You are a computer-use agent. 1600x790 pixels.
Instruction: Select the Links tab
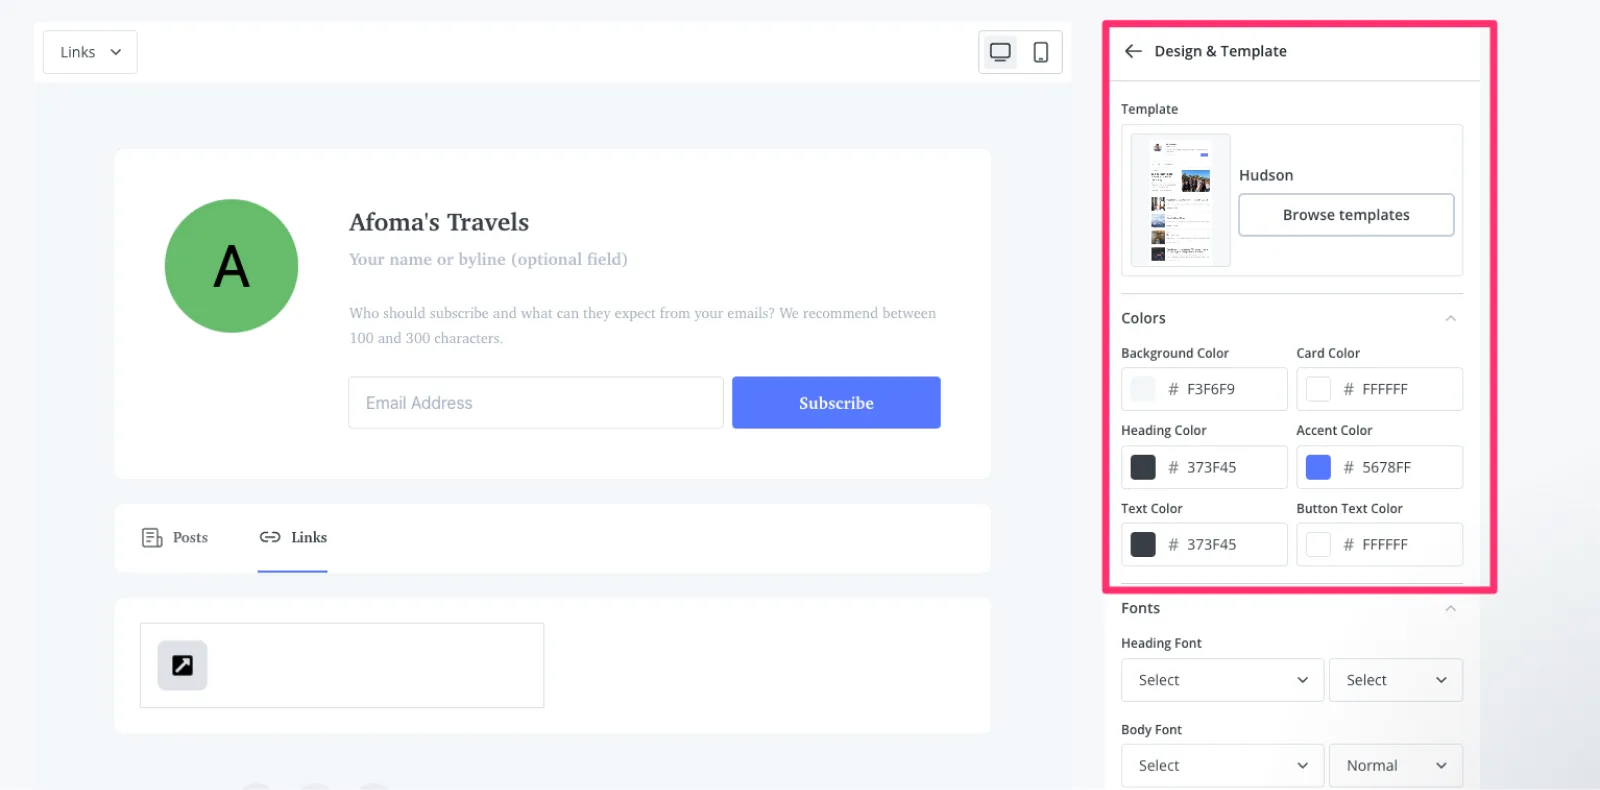293,538
